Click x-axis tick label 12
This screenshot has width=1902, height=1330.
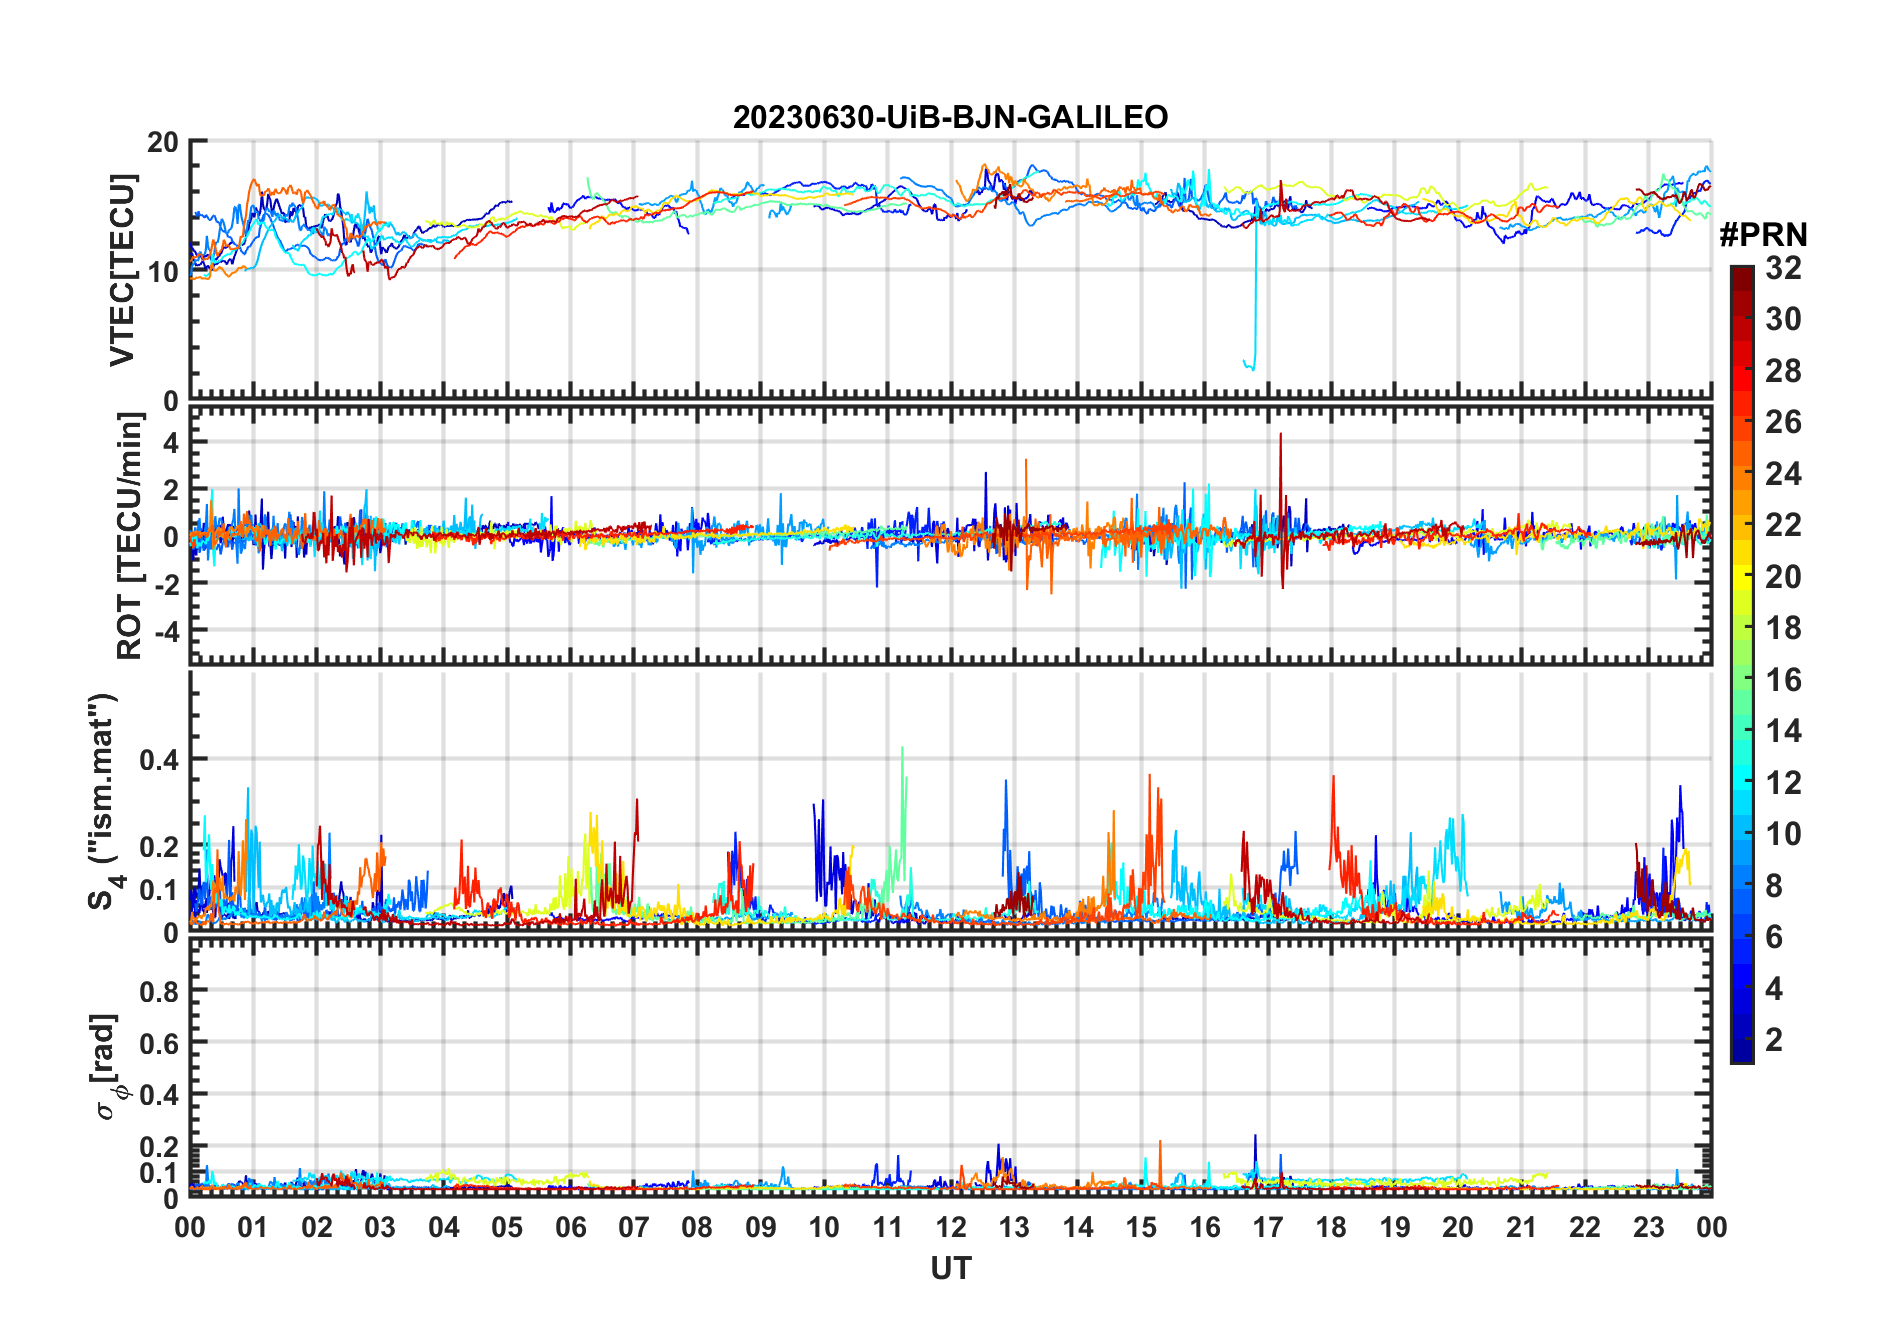[x=951, y=1227]
